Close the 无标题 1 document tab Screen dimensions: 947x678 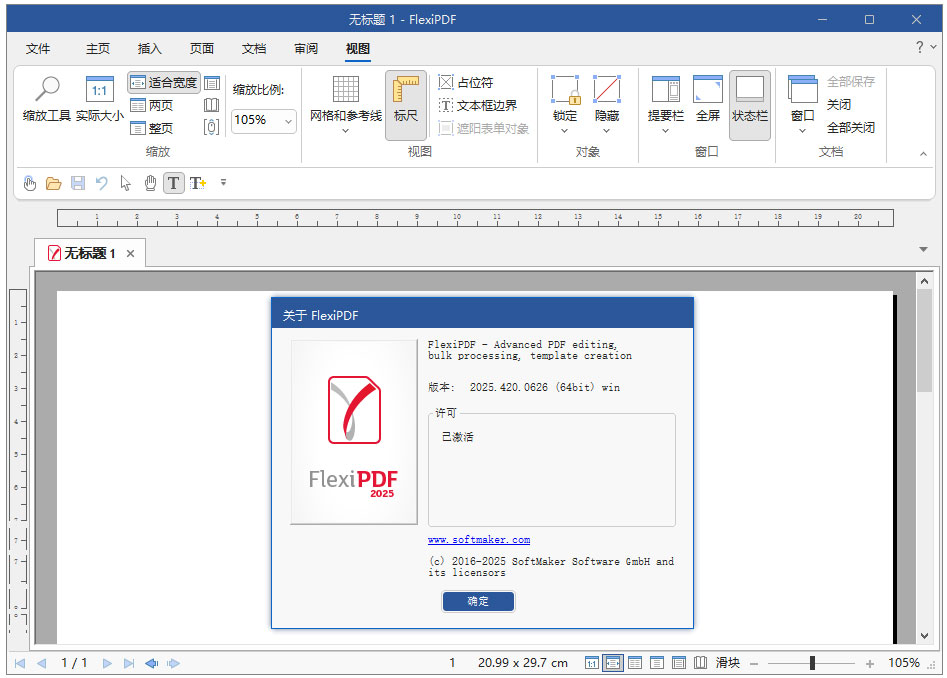130,254
